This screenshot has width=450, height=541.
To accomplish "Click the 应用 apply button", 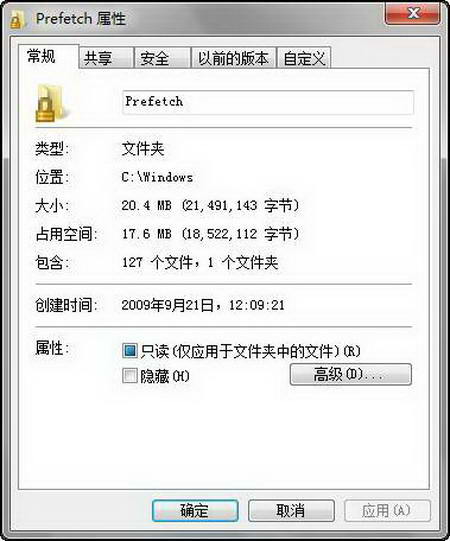I will point(387,510).
